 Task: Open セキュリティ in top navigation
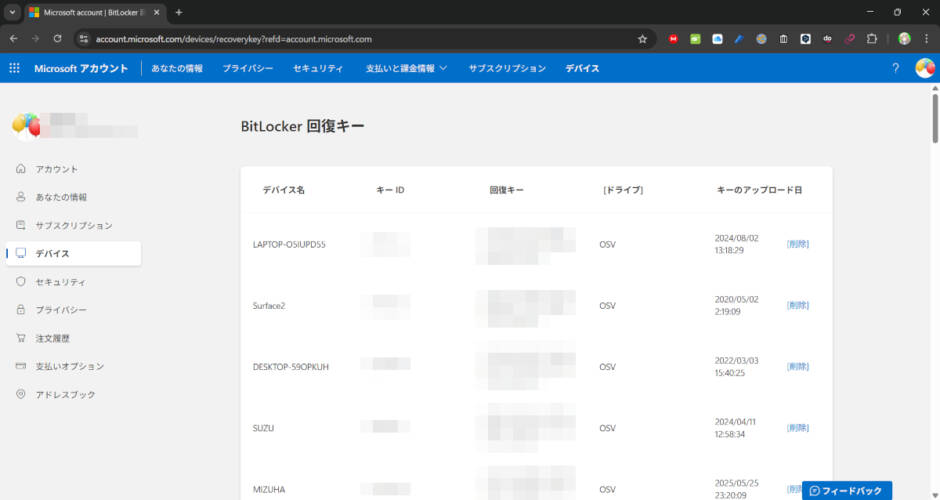coord(318,68)
